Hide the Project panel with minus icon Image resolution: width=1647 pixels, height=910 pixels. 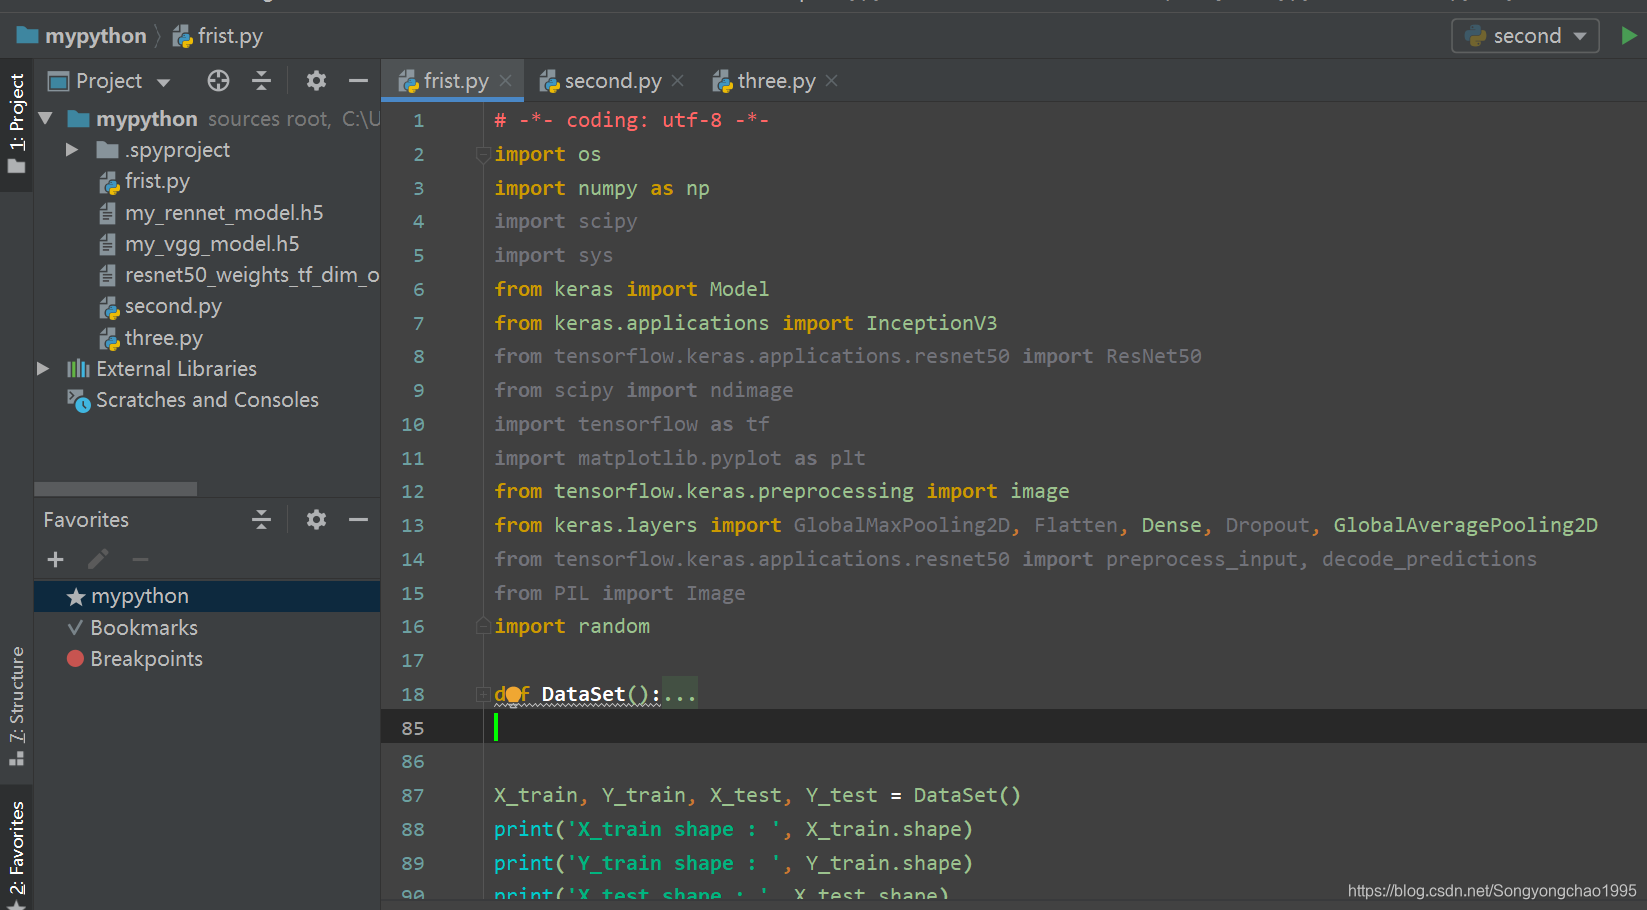click(x=358, y=81)
